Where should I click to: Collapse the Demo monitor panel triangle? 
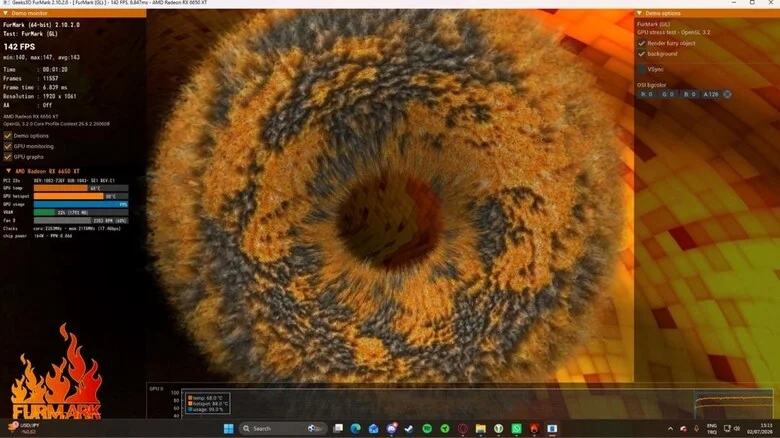tap(5, 13)
